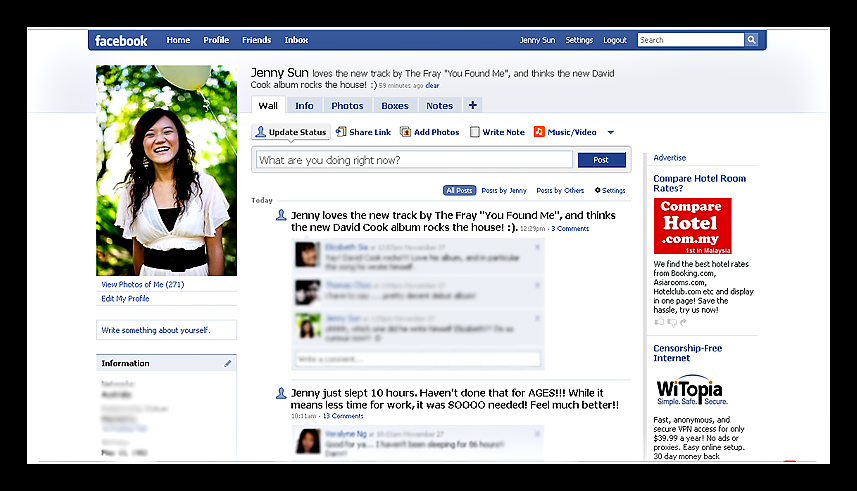Click the Add Photos label
This screenshot has width=857, height=491.
click(x=437, y=132)
